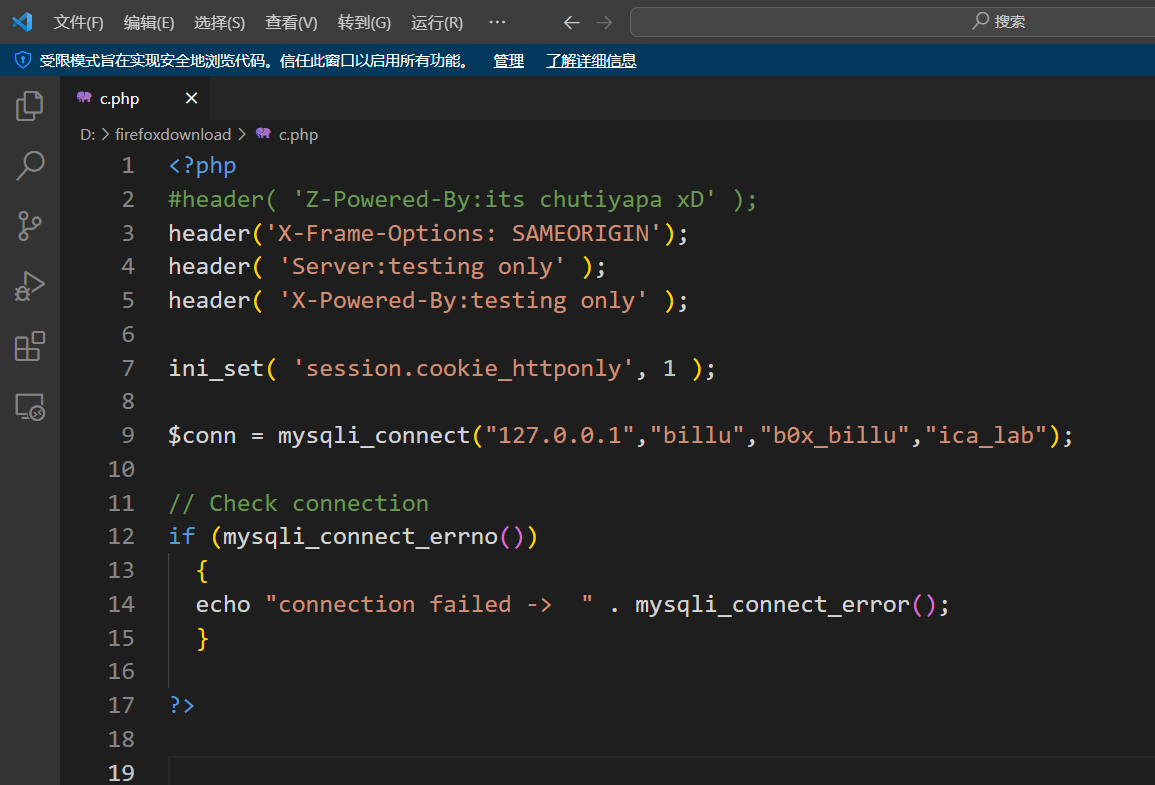Click the mysqli_connect_error call
The height and width of the screenshot is (785, 1155).
pyautogui.click(x=773, y=605)
